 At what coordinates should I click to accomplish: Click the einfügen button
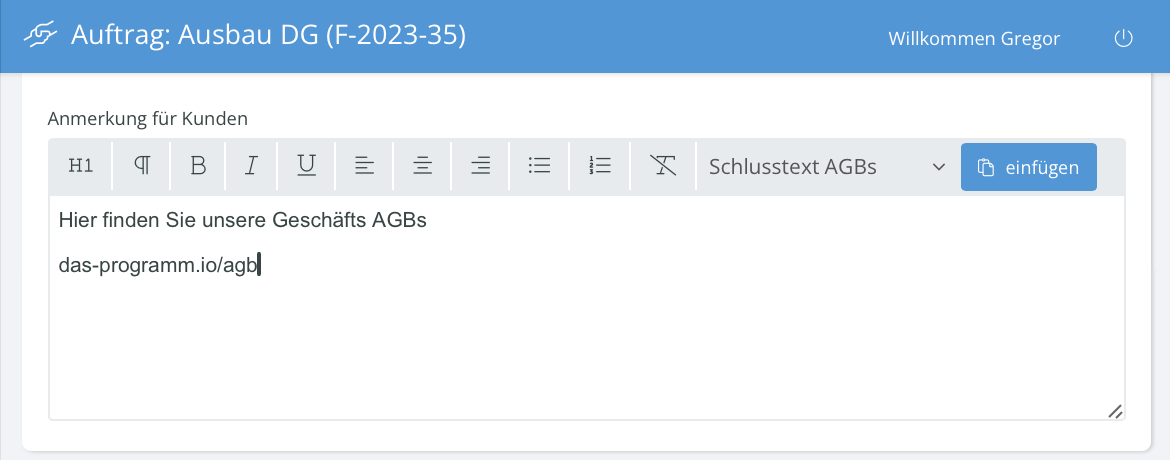point(1028,167)
